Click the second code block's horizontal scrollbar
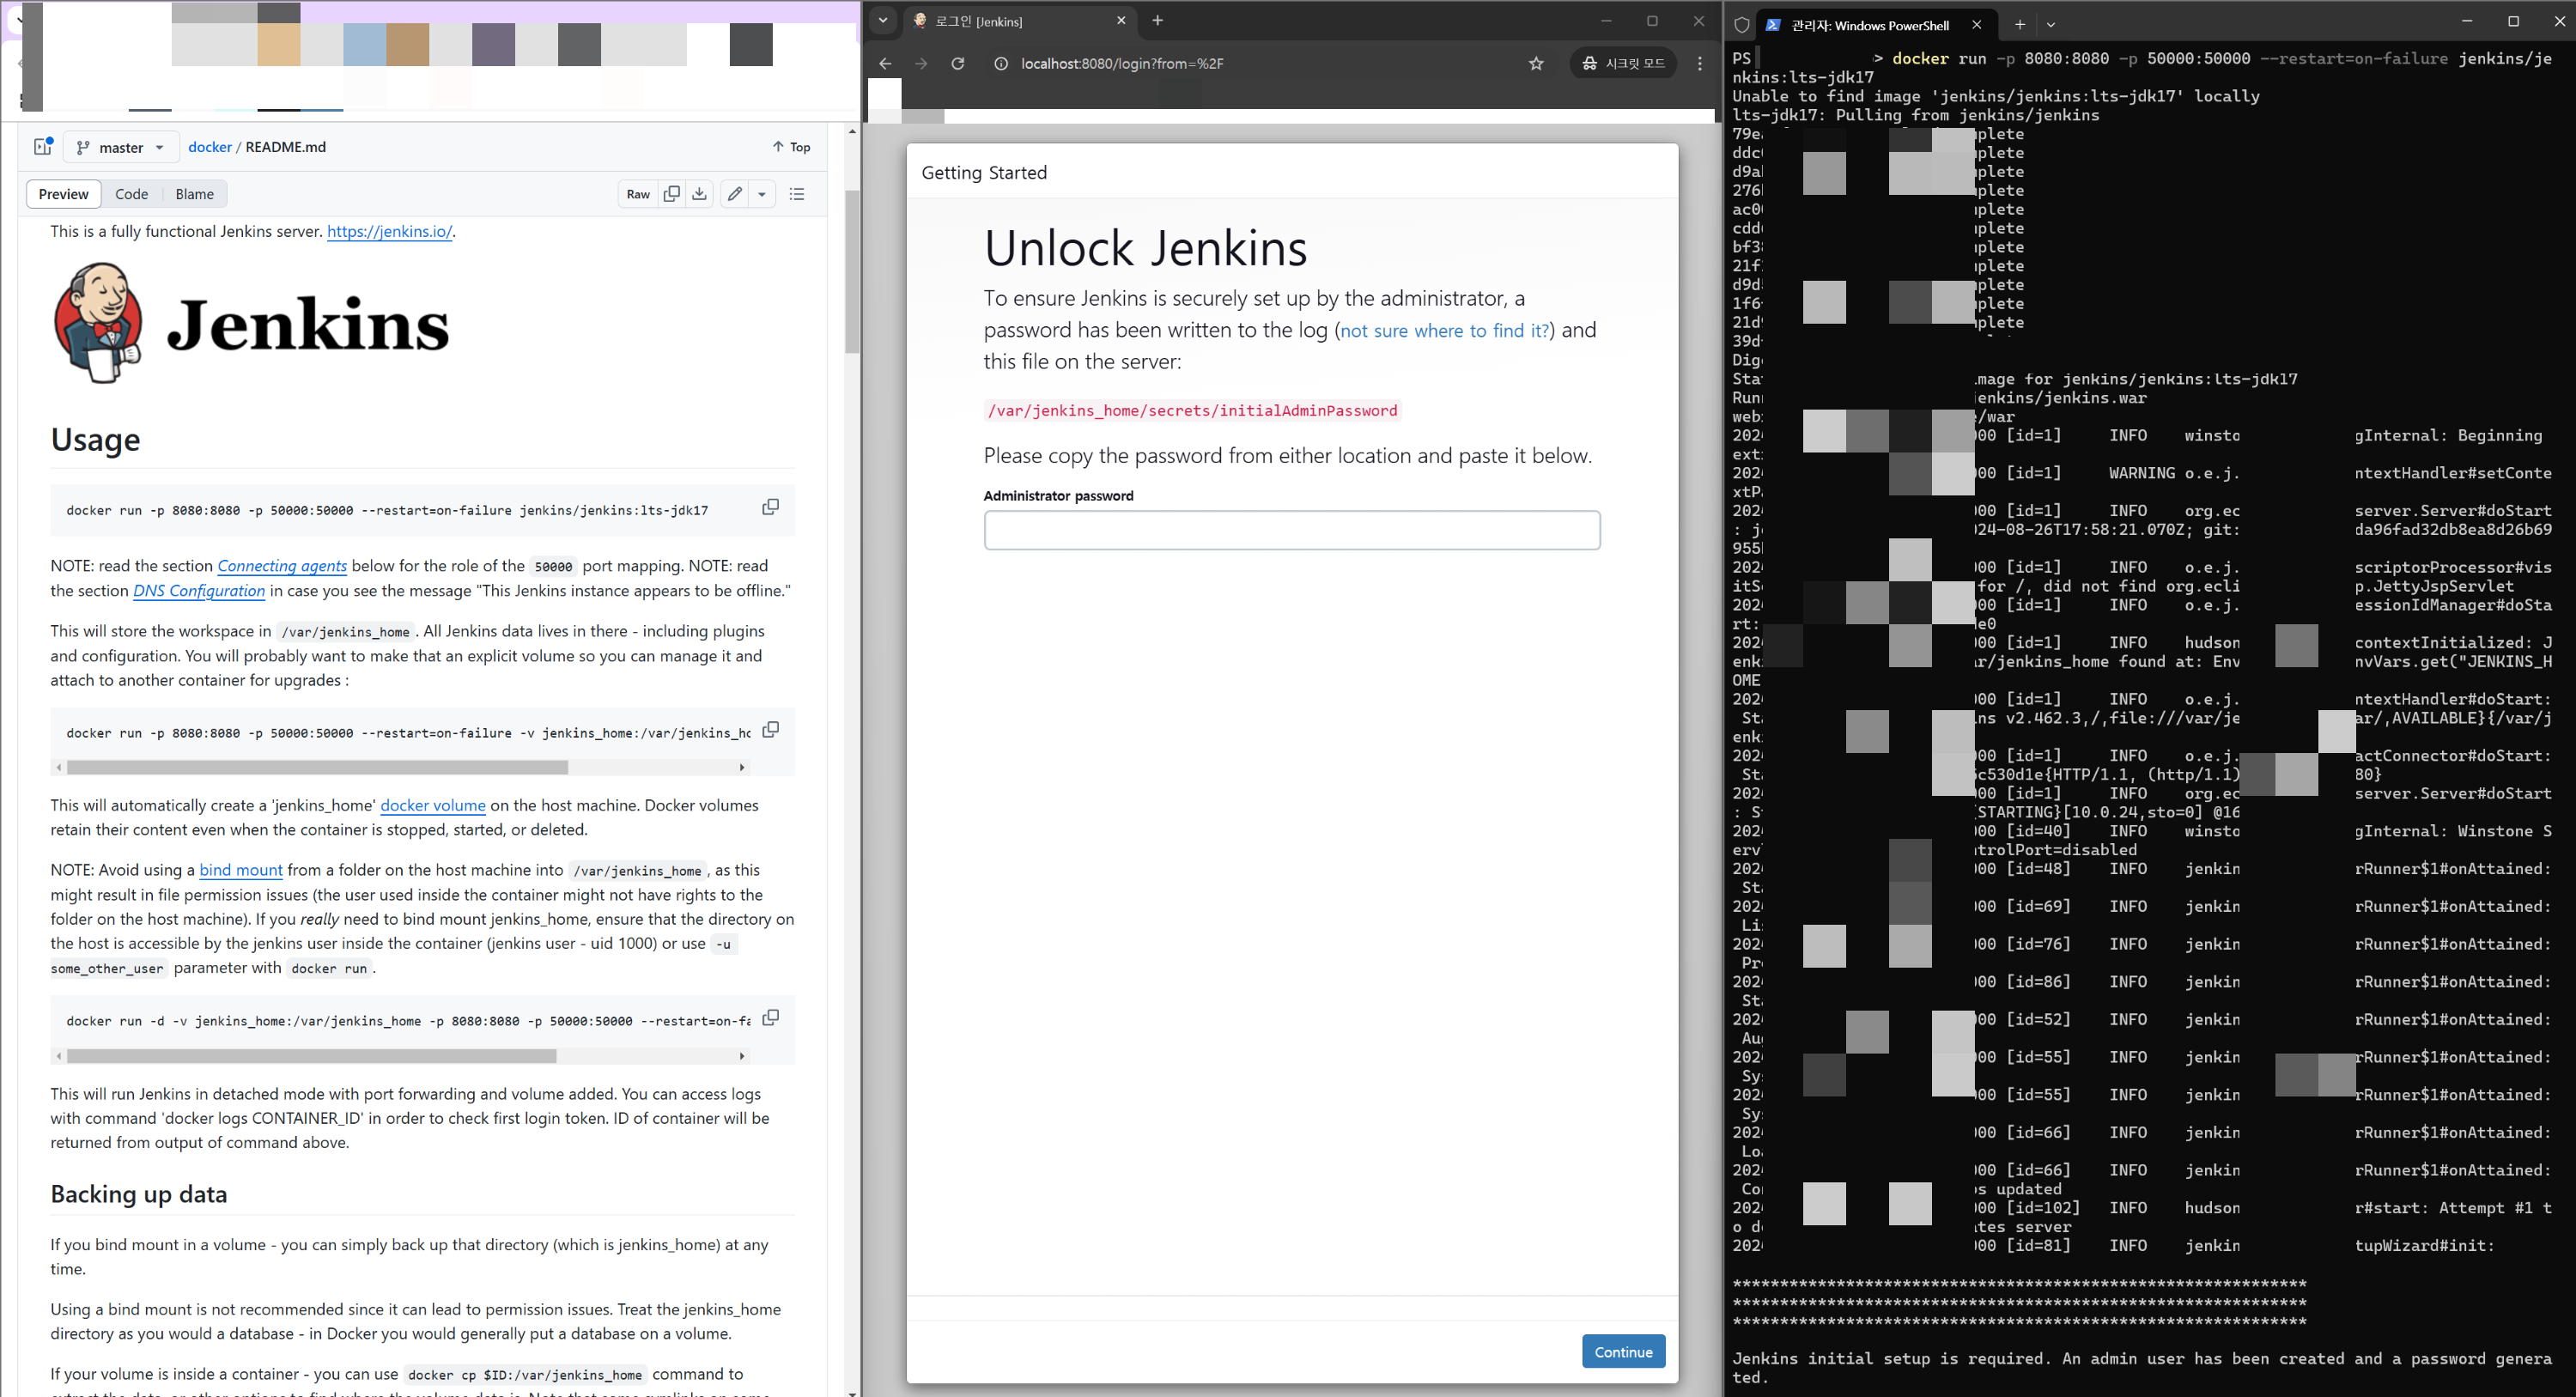 click(317, 767)
